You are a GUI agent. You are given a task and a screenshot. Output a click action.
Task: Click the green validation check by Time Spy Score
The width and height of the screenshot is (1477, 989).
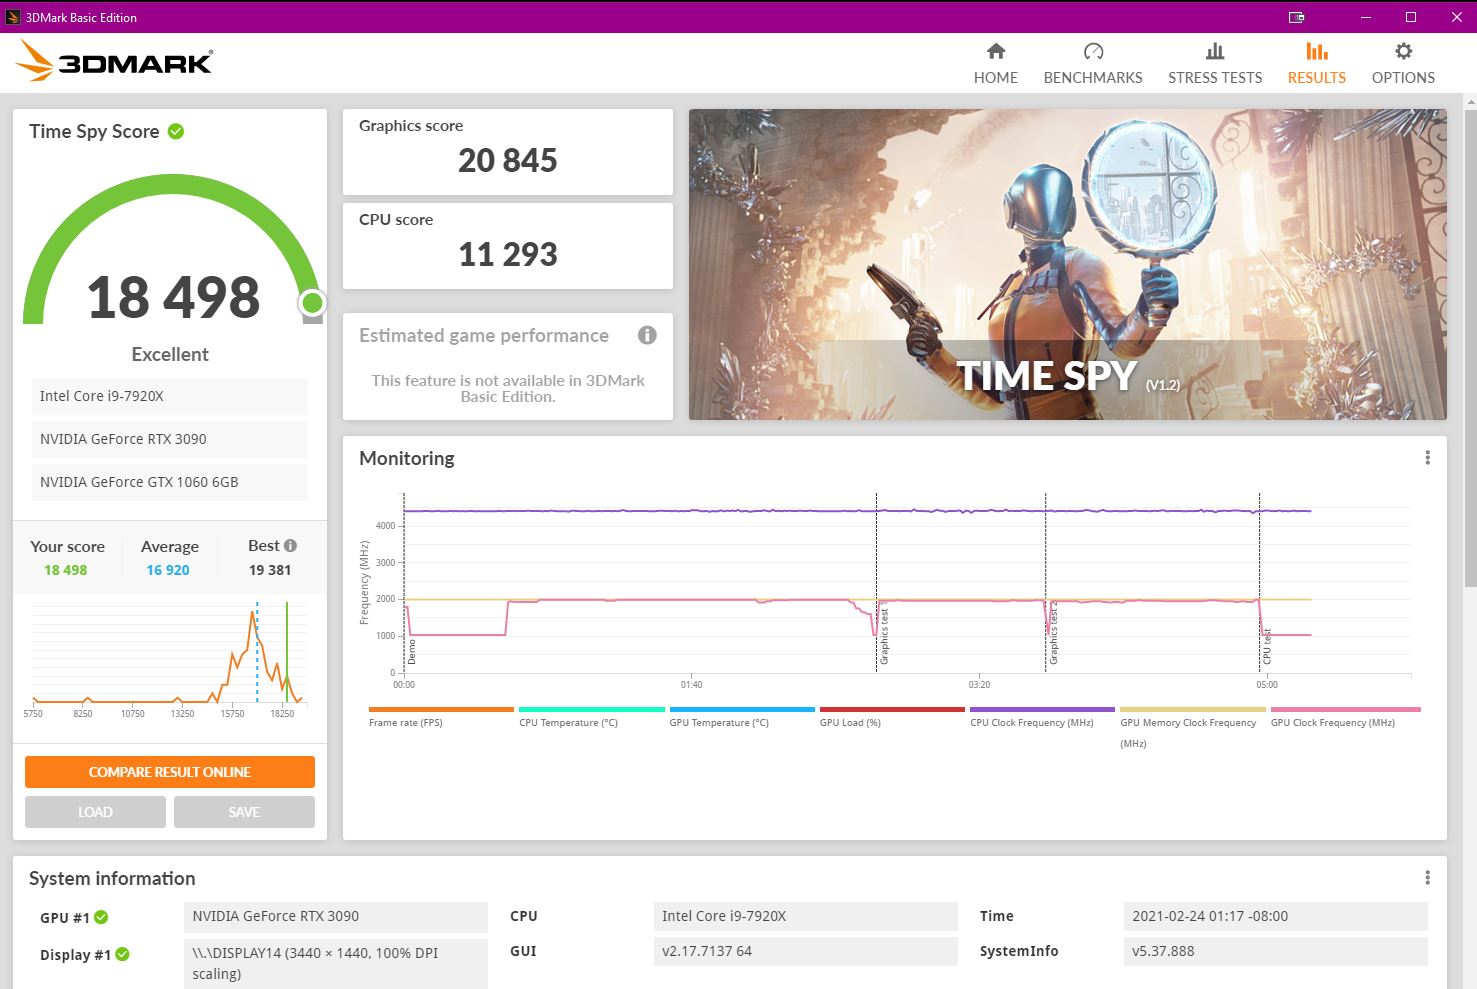(176, 131)
